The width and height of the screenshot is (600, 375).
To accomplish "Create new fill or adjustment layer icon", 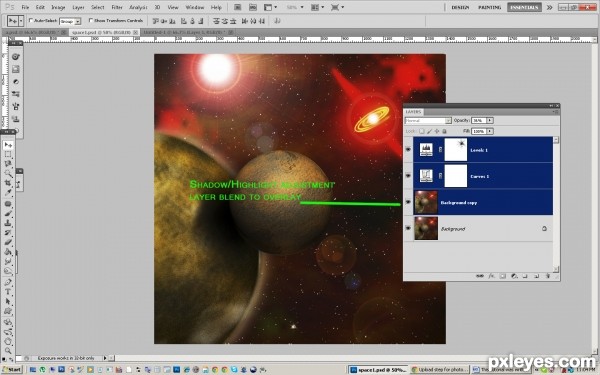I will (x=514, y=276).
